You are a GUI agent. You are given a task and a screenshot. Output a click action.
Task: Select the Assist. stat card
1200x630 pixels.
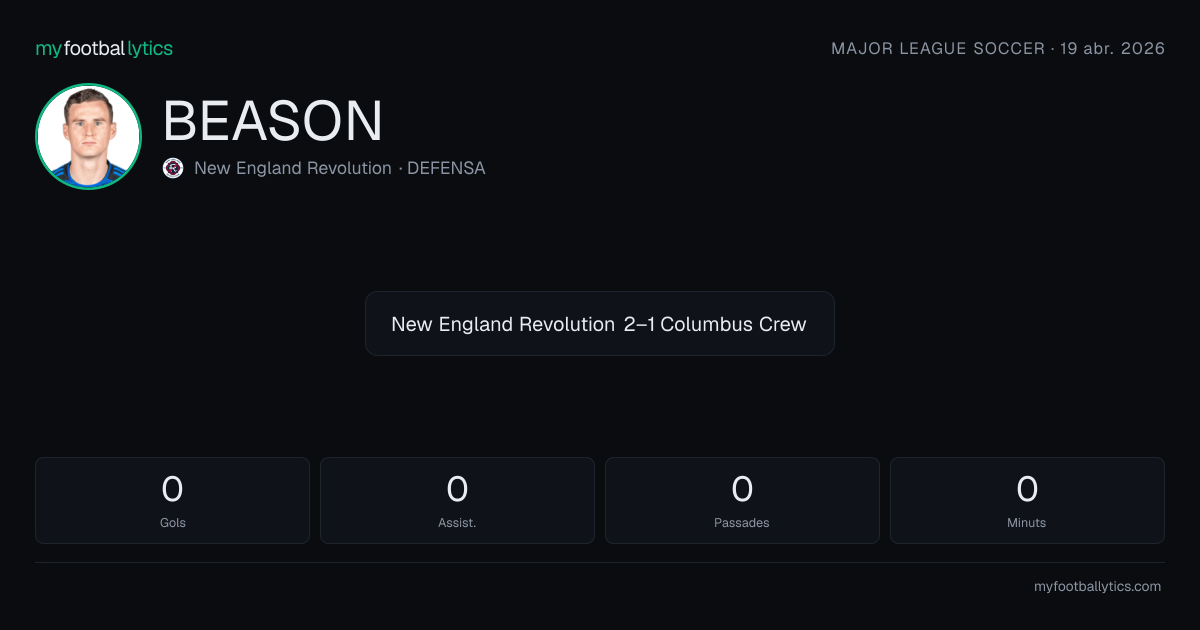coord(457,500)
